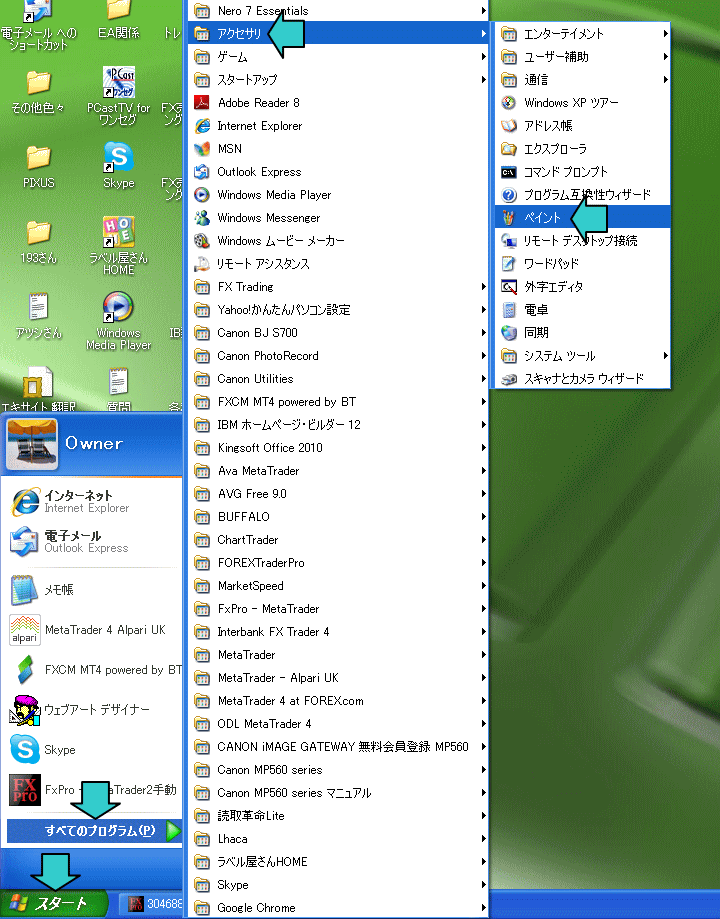Open MetaTrader 4 at FOREX.com folder

[x=338, y=700]
